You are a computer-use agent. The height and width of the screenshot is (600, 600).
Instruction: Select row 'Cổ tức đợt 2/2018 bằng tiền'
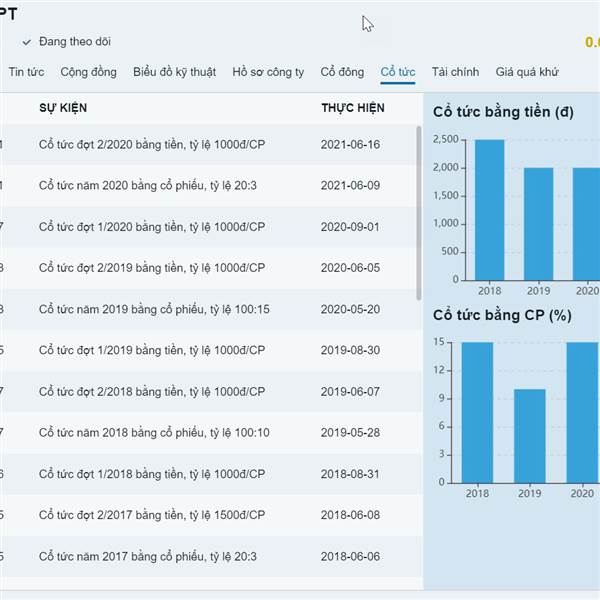pos(209,391)
